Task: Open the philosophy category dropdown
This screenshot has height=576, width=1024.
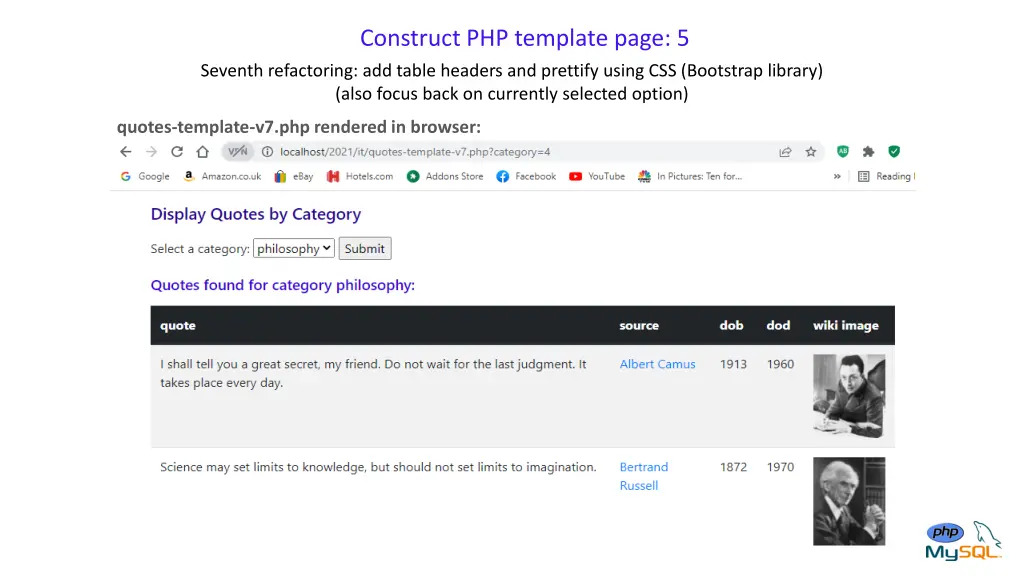Action: 293,249
